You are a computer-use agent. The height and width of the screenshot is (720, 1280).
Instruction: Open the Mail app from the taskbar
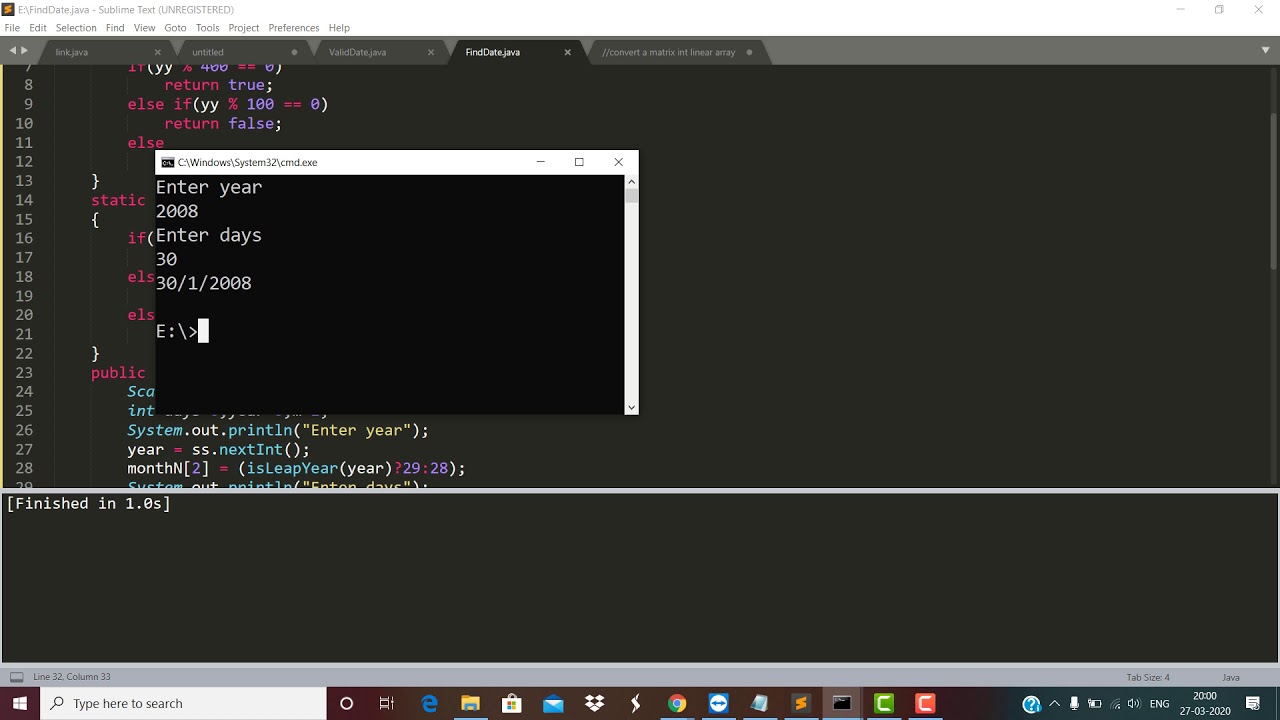553,703
